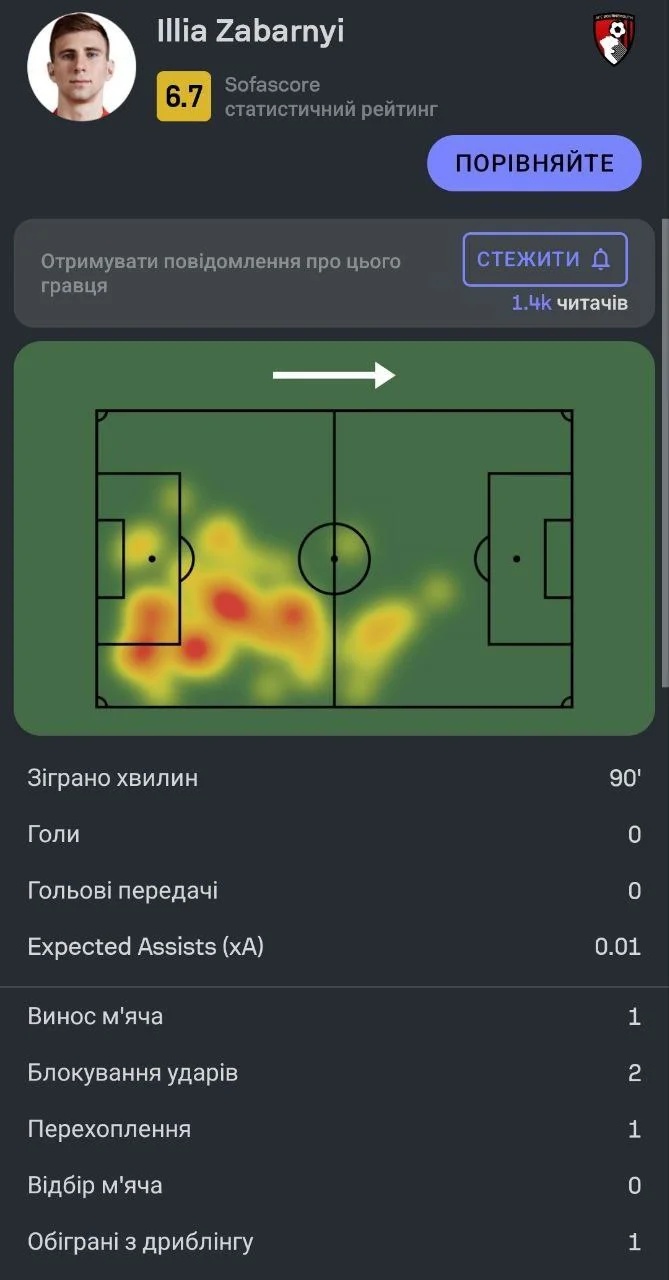Click the Відбір м'яча row
Screen dimensions: 669x1280
tap(334, 1186)
